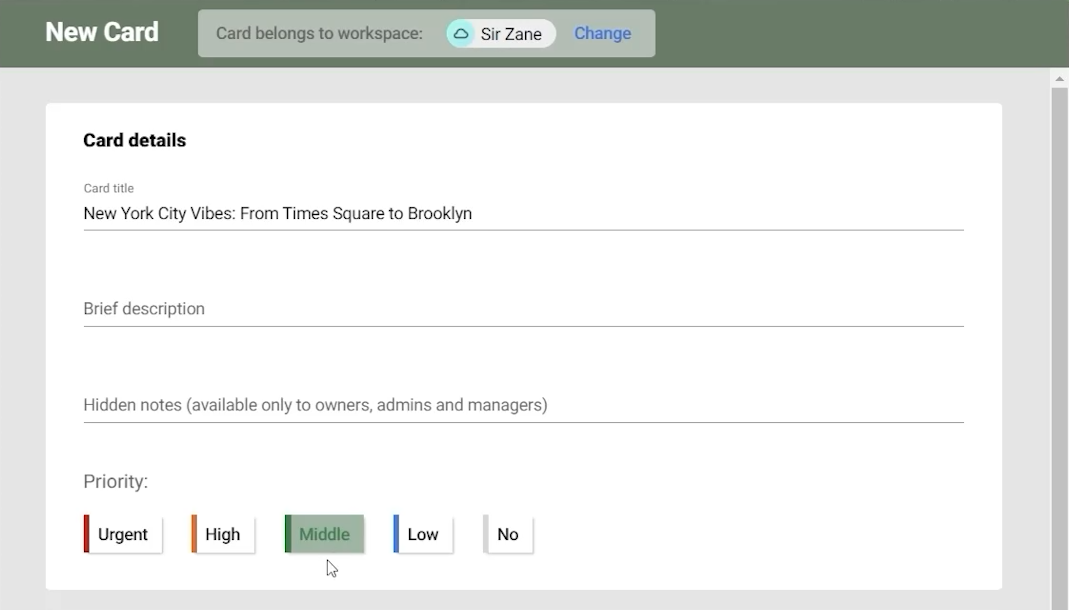Click the Change workspace link
This screenshot has width=1069, height=610.
(602, 34)
